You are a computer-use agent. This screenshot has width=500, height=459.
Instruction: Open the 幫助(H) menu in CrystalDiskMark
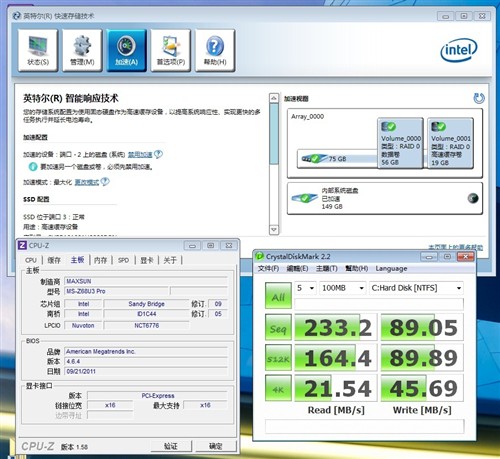(x=357, y=268)
